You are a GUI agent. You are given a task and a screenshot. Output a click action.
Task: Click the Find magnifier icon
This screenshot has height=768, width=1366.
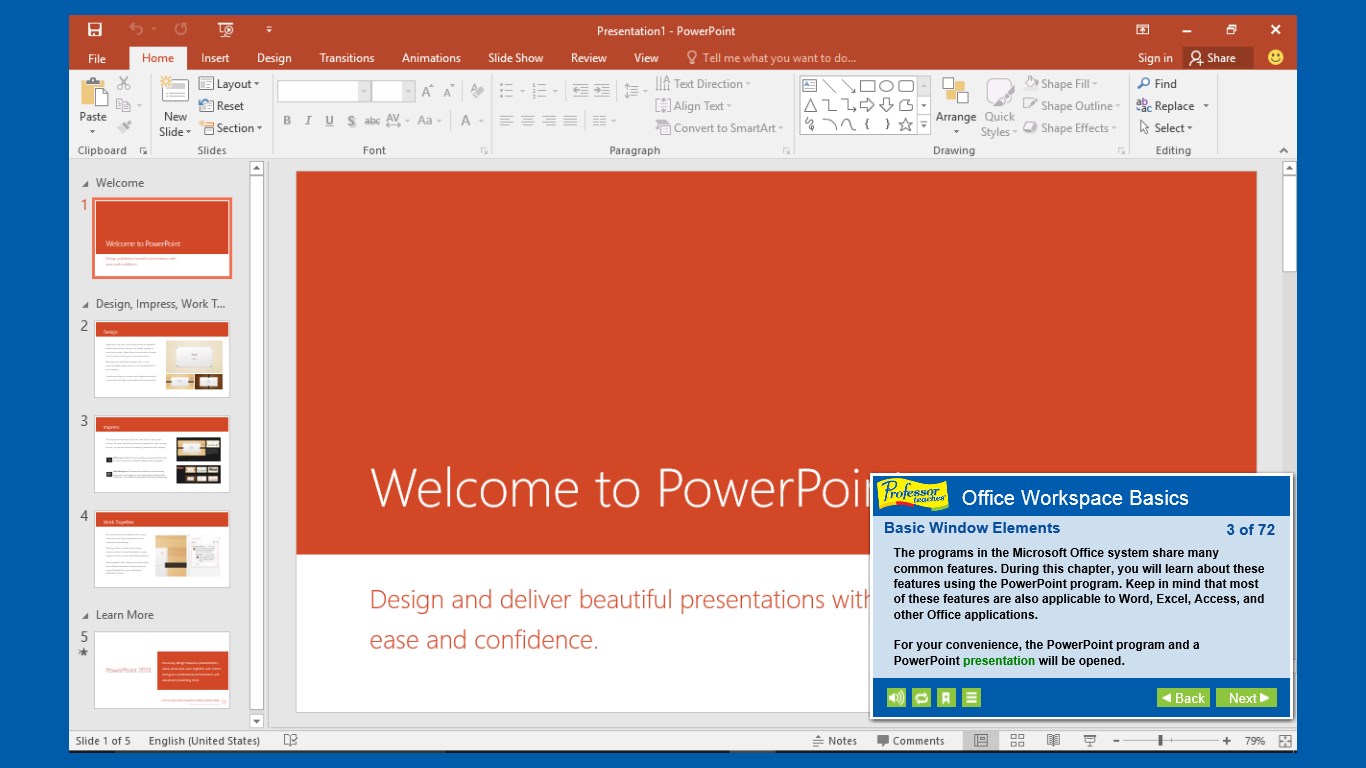tap(1144, 84)
